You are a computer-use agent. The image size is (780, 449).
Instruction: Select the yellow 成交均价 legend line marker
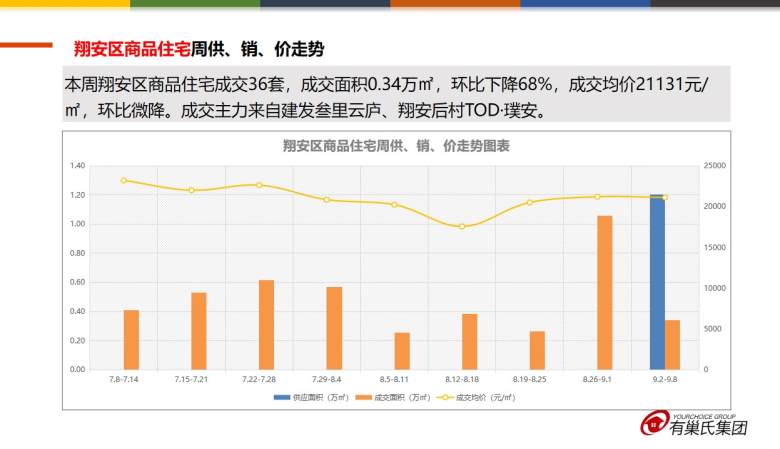445,397
